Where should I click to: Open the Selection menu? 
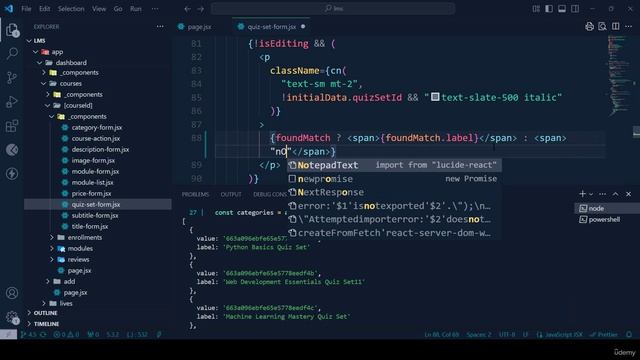[x=71, y=9]
